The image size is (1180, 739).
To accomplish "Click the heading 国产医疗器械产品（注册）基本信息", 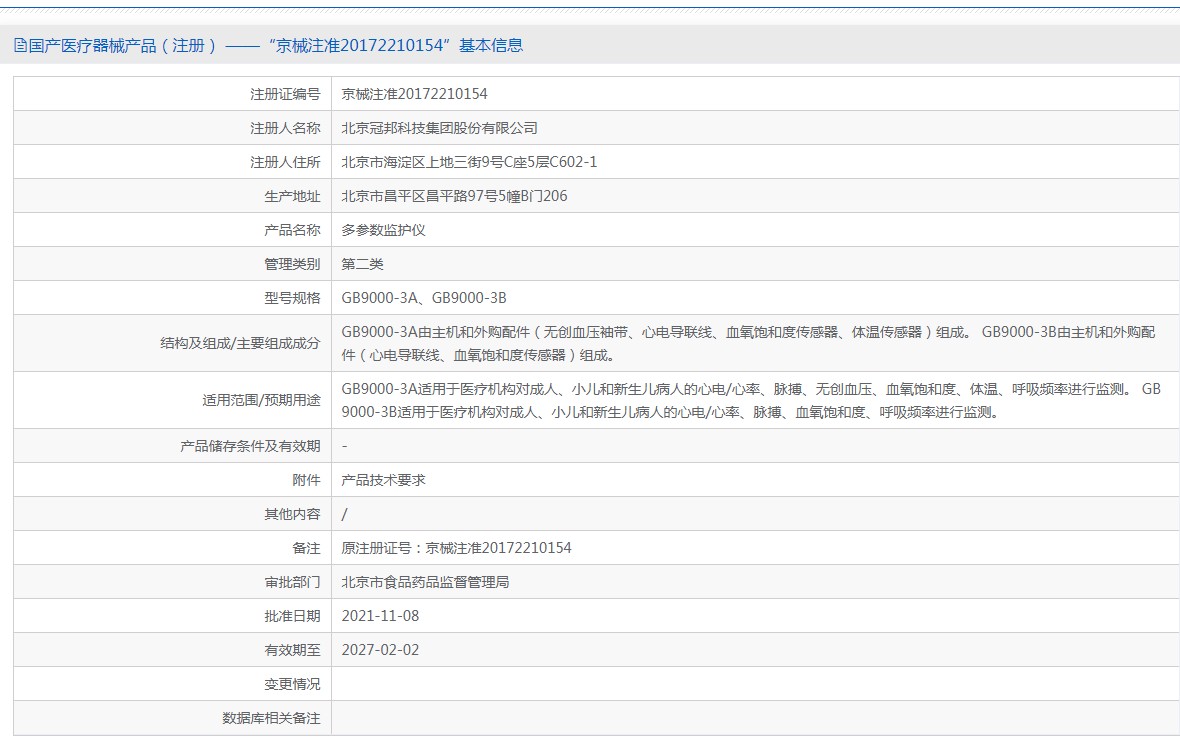I will [275, 45].
